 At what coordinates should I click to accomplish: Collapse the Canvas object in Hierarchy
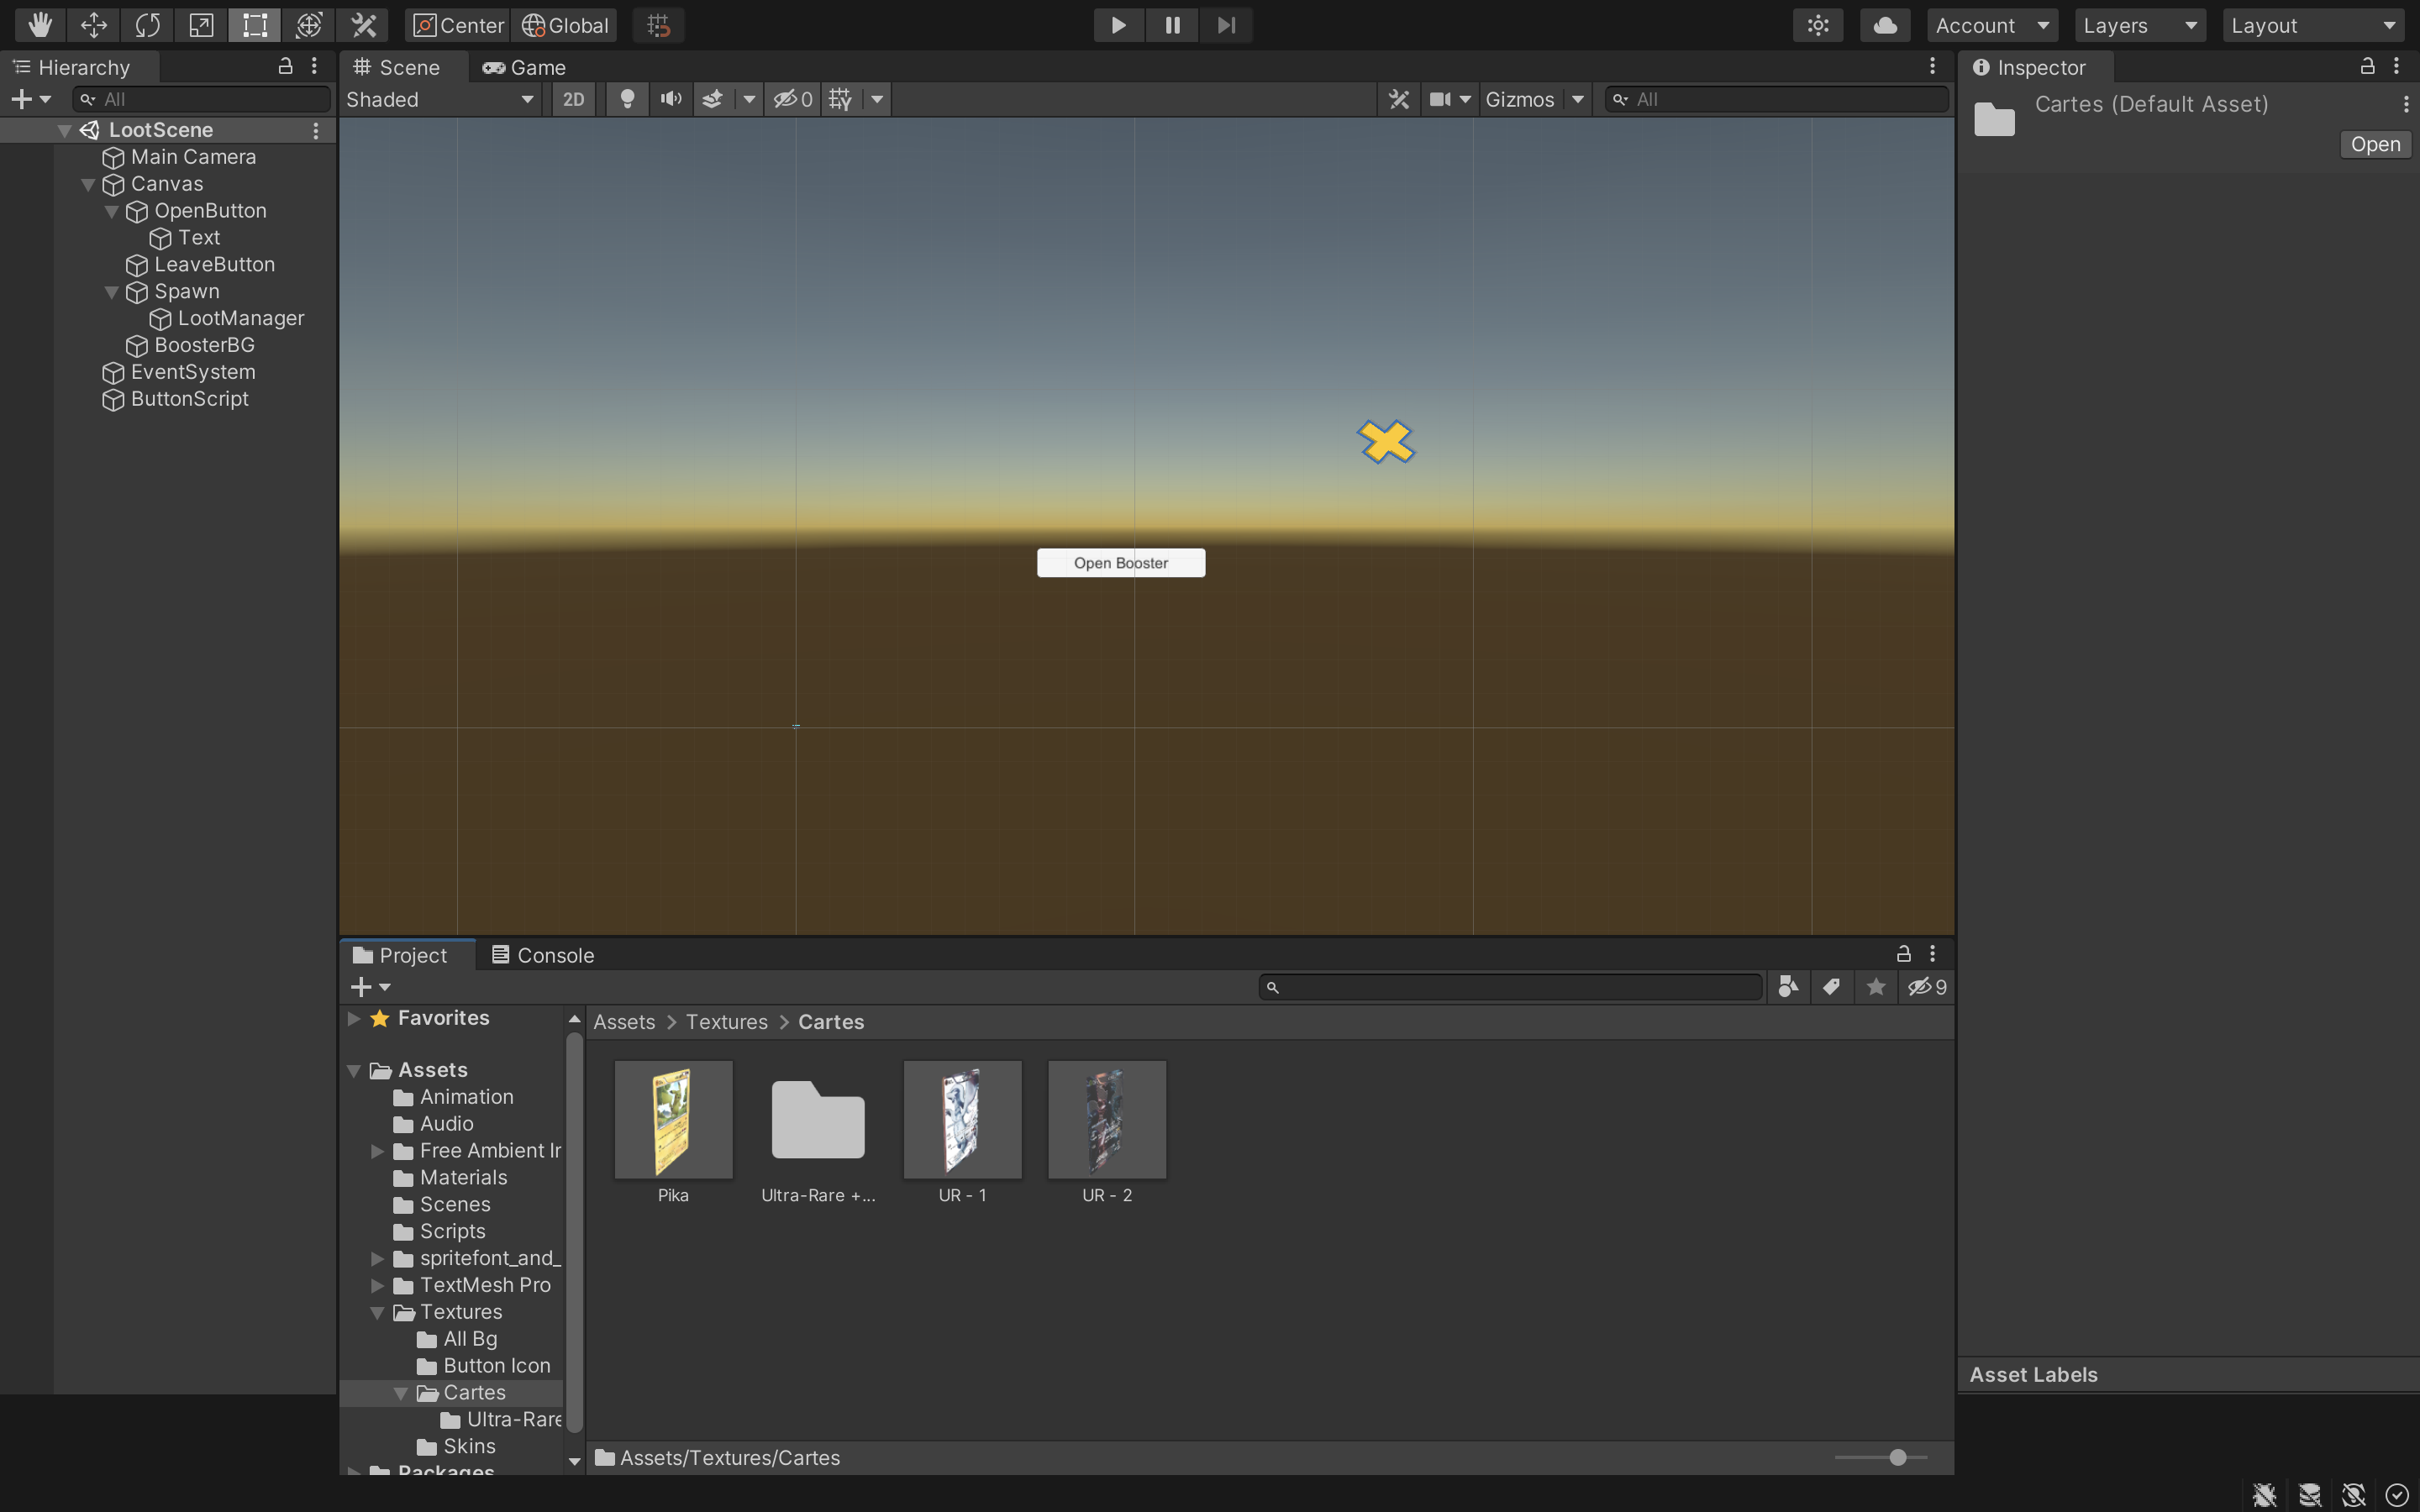88,184
